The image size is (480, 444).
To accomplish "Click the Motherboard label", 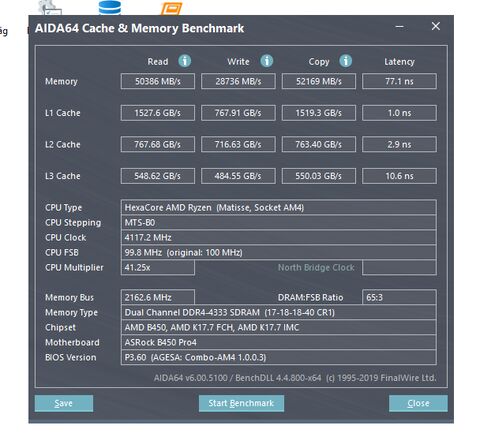I will coord(72,343).
